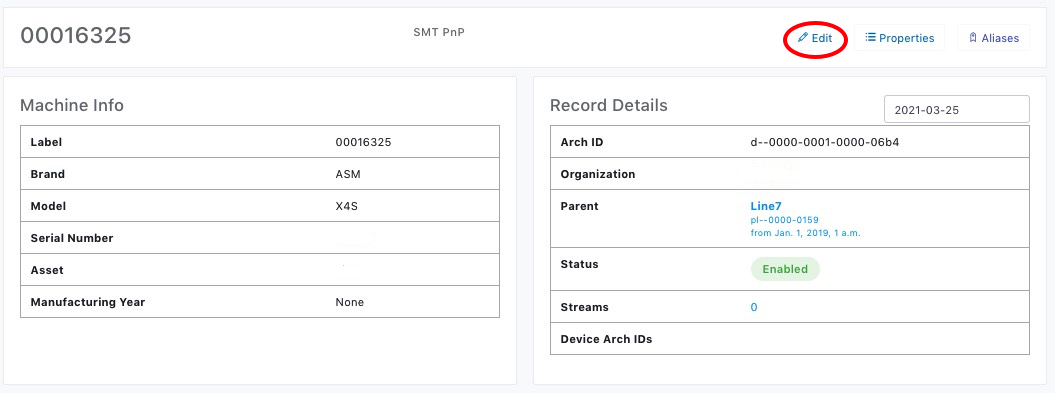Image resolution: width=1055 pixels, height=393 pixels.
Task: Click the Streams count link 0
Action: [754, 308]
